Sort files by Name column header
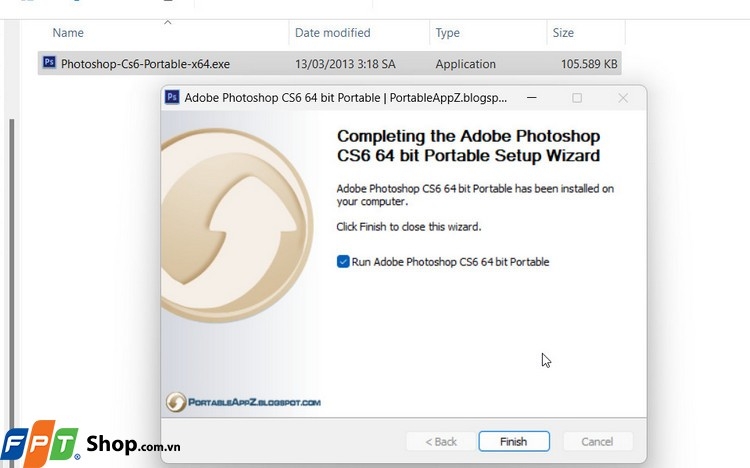The image size is (750, 468). 68,33
